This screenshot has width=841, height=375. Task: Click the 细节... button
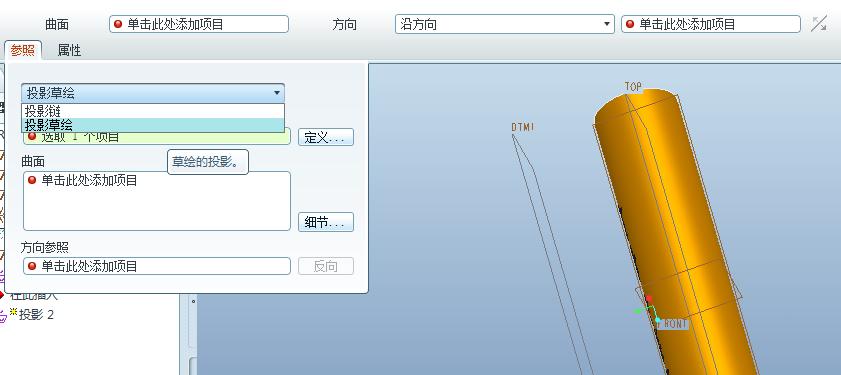click(x=326, y=222)
